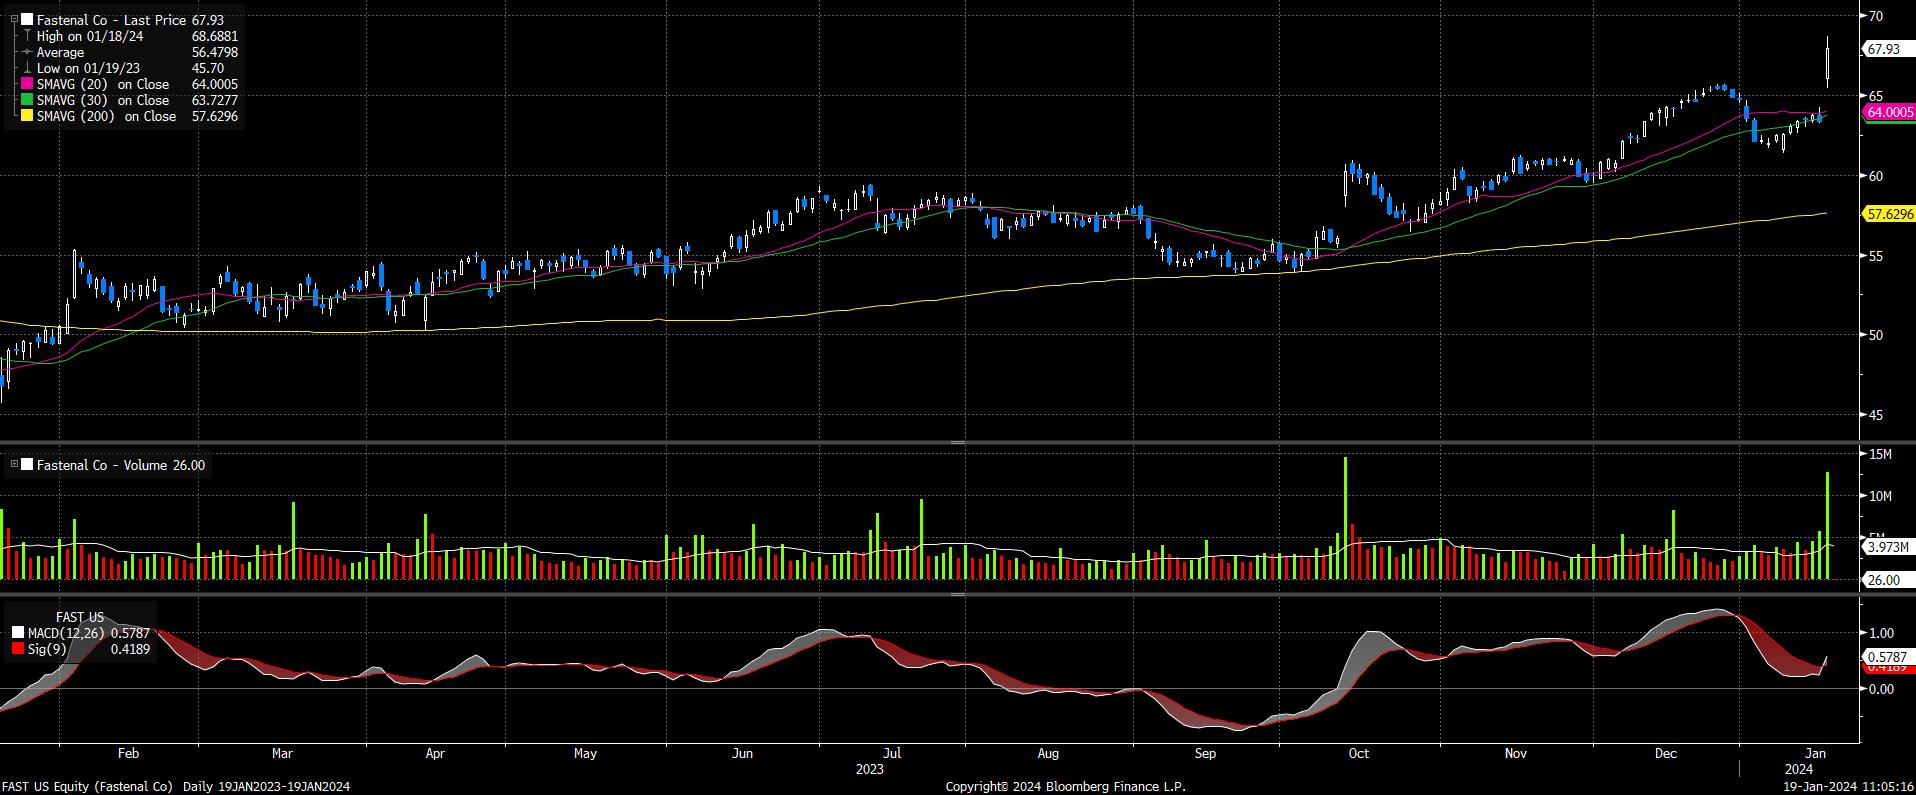Click the 3.973M volume average axis tag

point(1889,547)
